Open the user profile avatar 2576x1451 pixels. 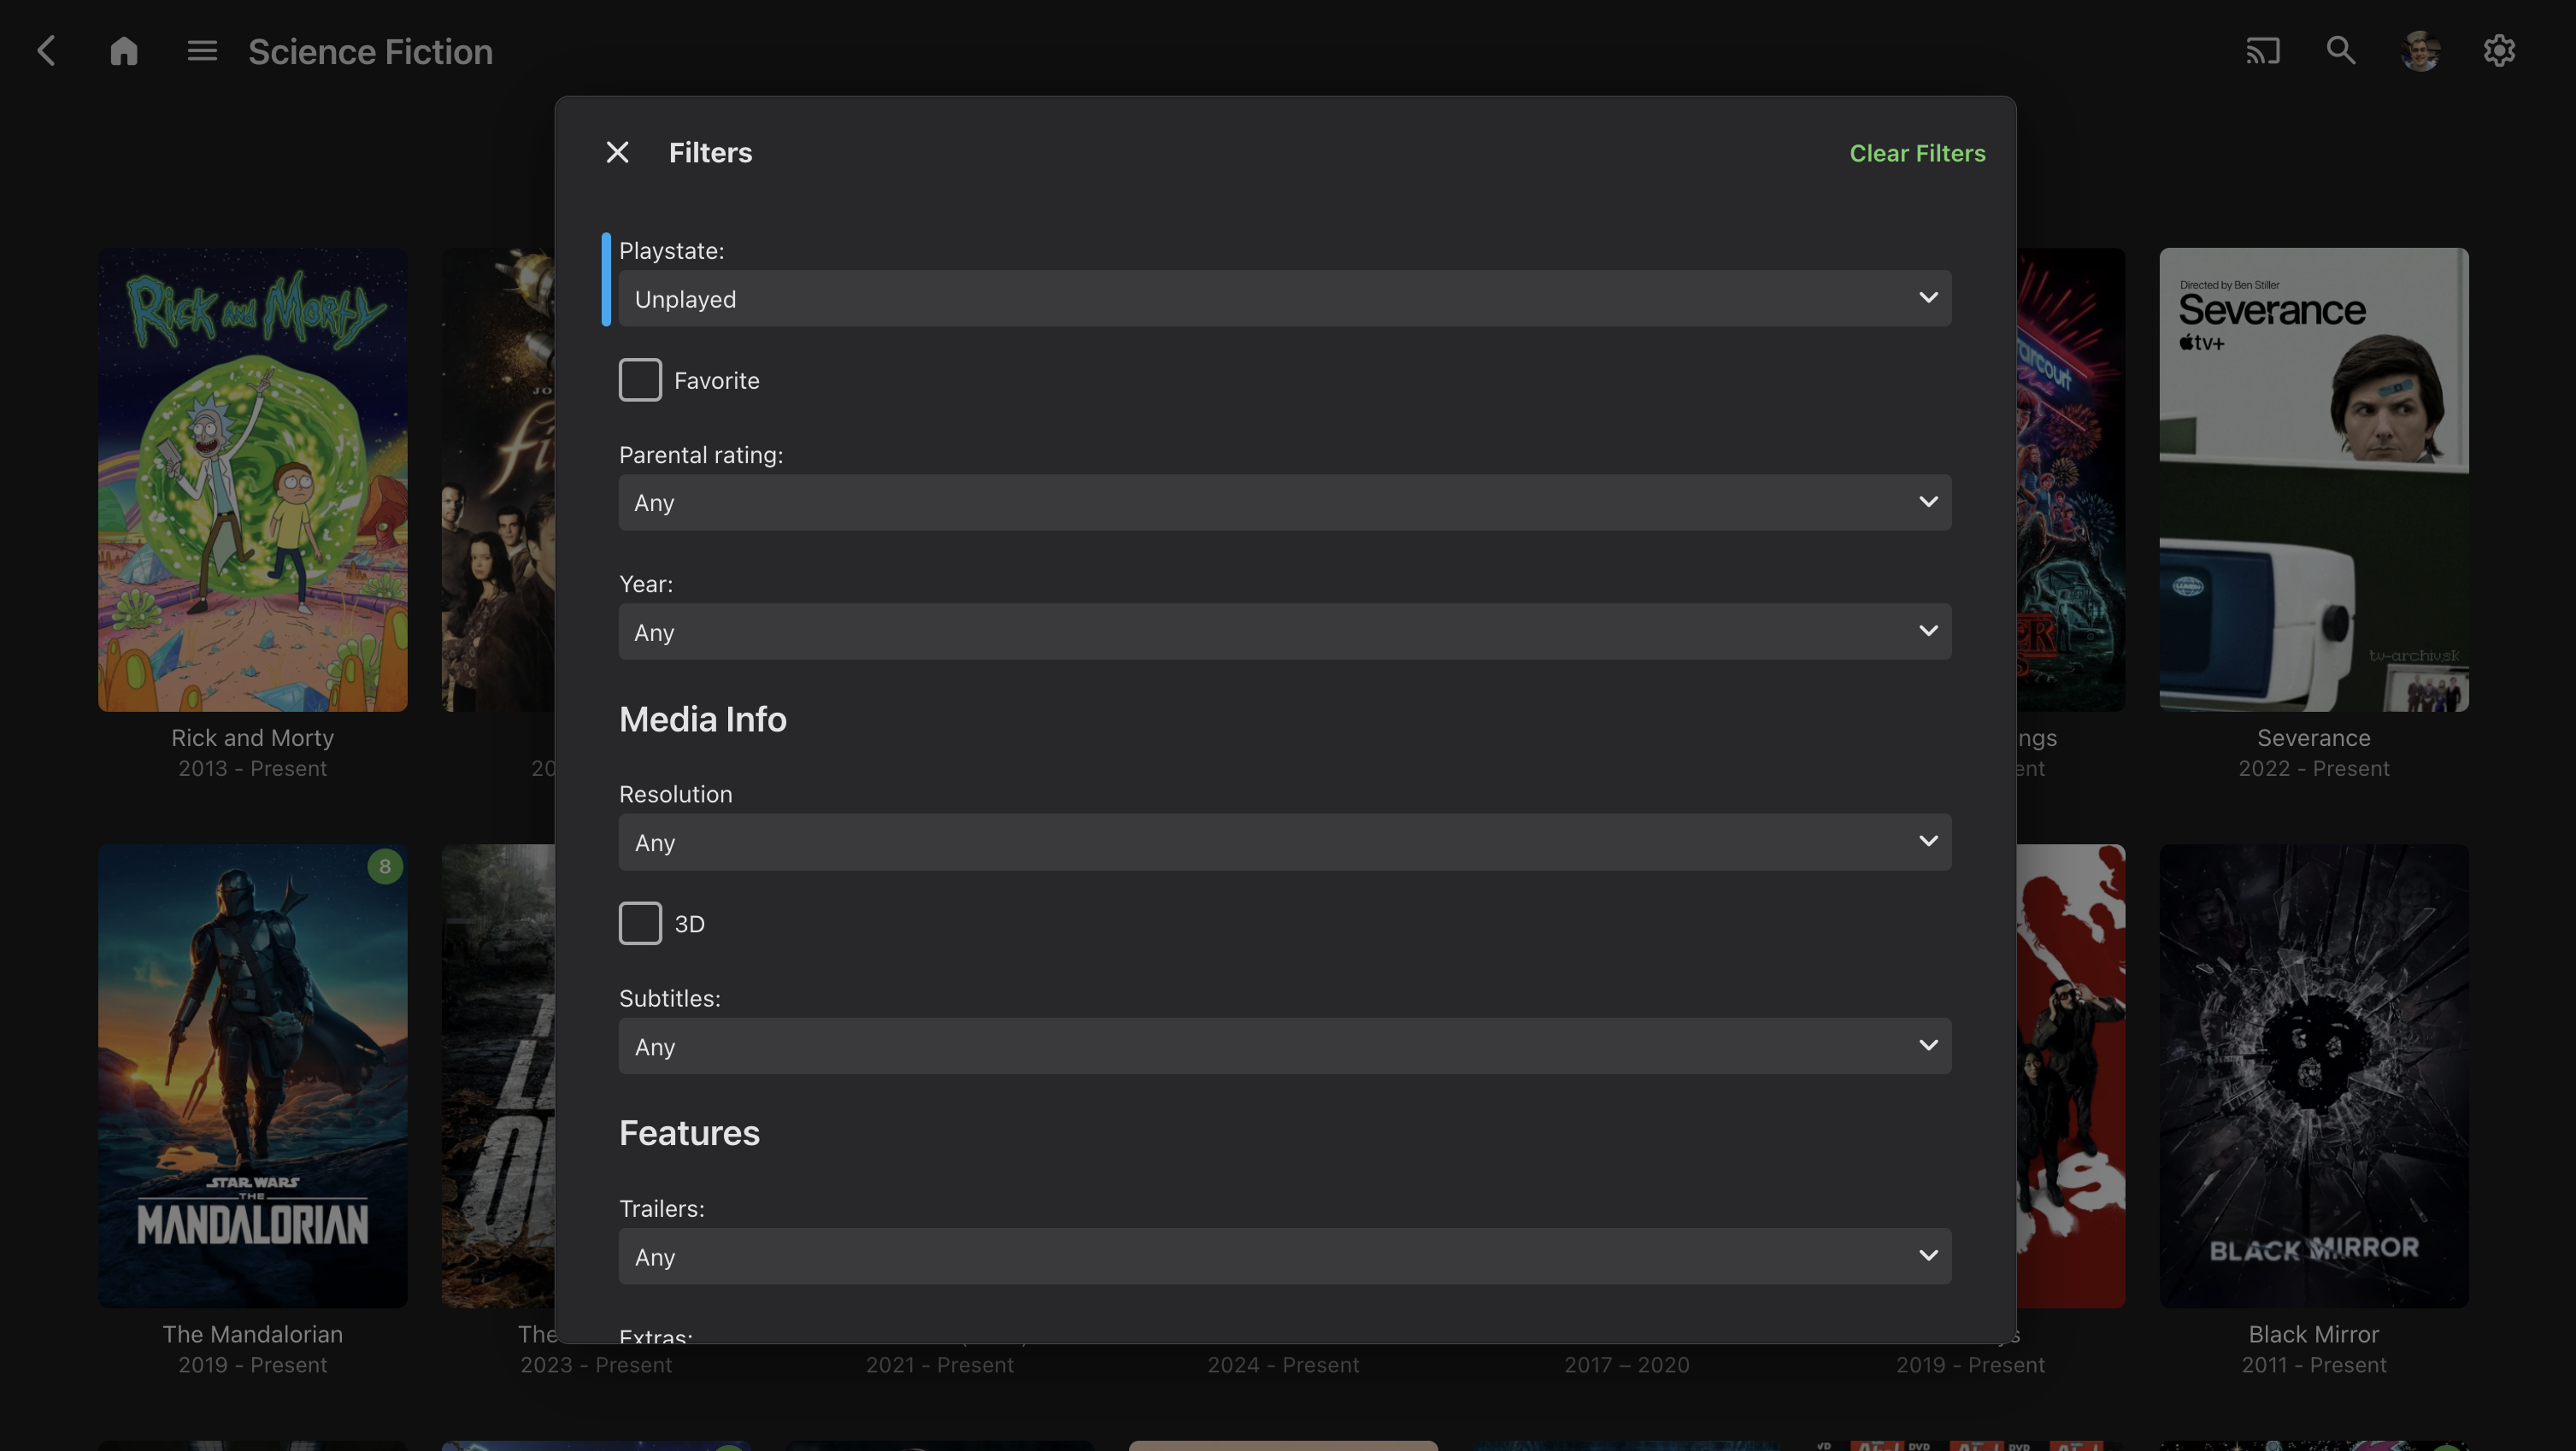click(x=2420, y=51)
